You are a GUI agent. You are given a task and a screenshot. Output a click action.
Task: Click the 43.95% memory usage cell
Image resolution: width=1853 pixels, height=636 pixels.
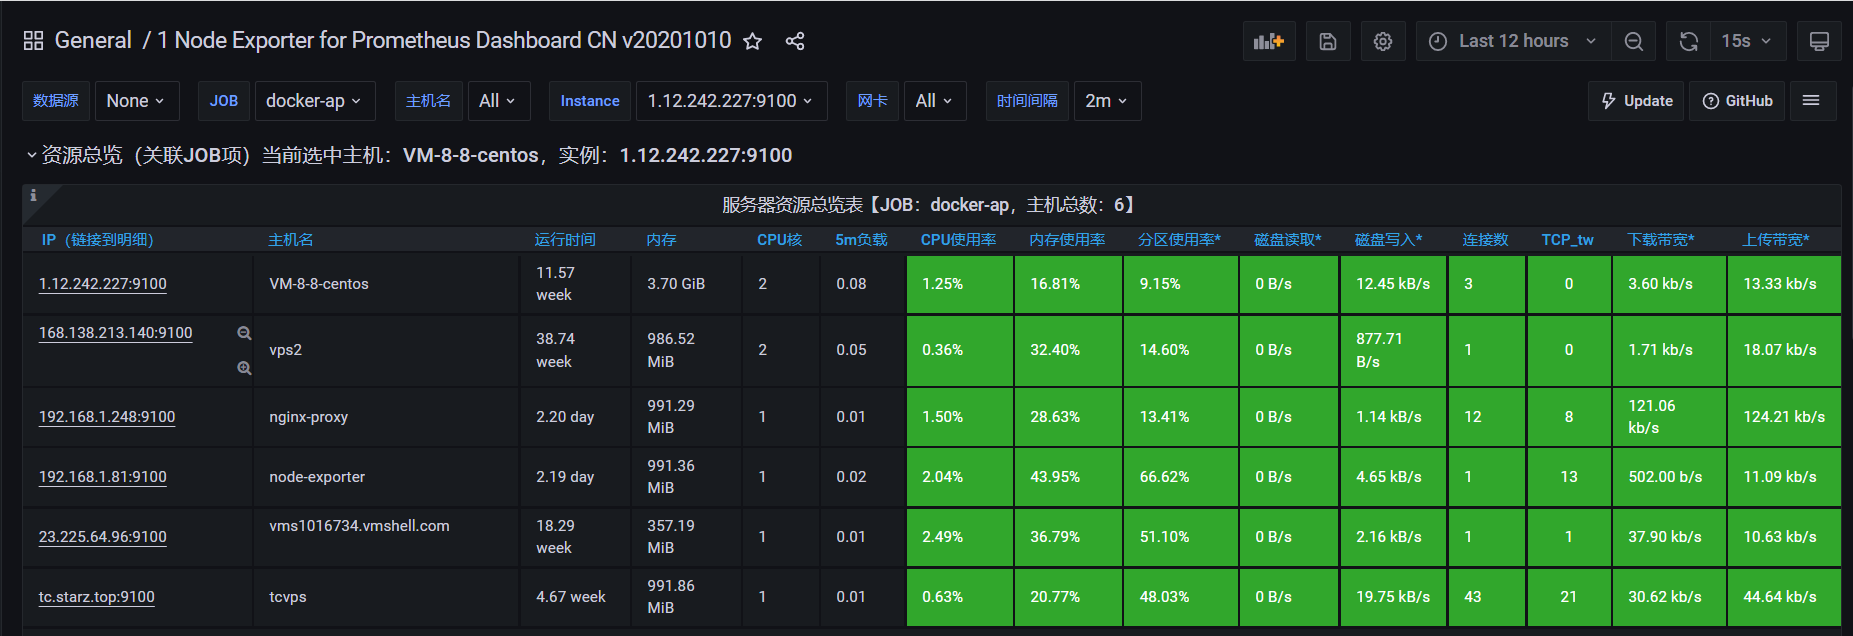tap(1068, 477)
